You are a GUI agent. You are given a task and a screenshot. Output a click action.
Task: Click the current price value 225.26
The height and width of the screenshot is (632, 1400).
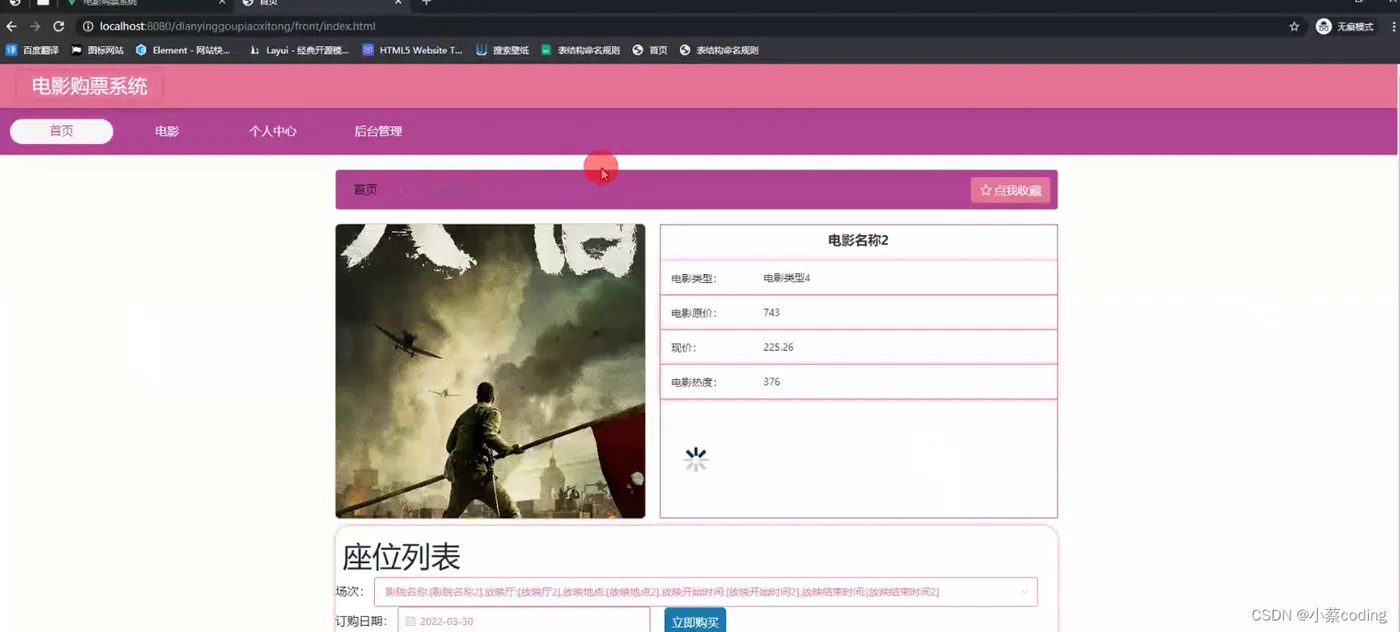[778, 347]
